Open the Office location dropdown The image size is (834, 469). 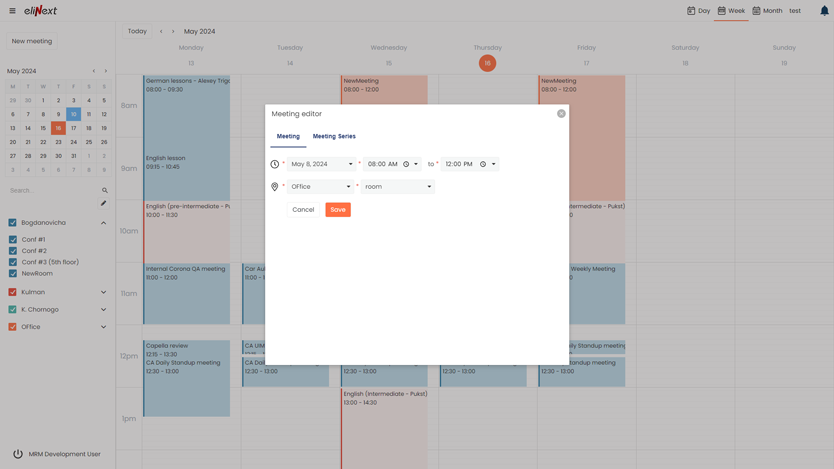(320, 187)
